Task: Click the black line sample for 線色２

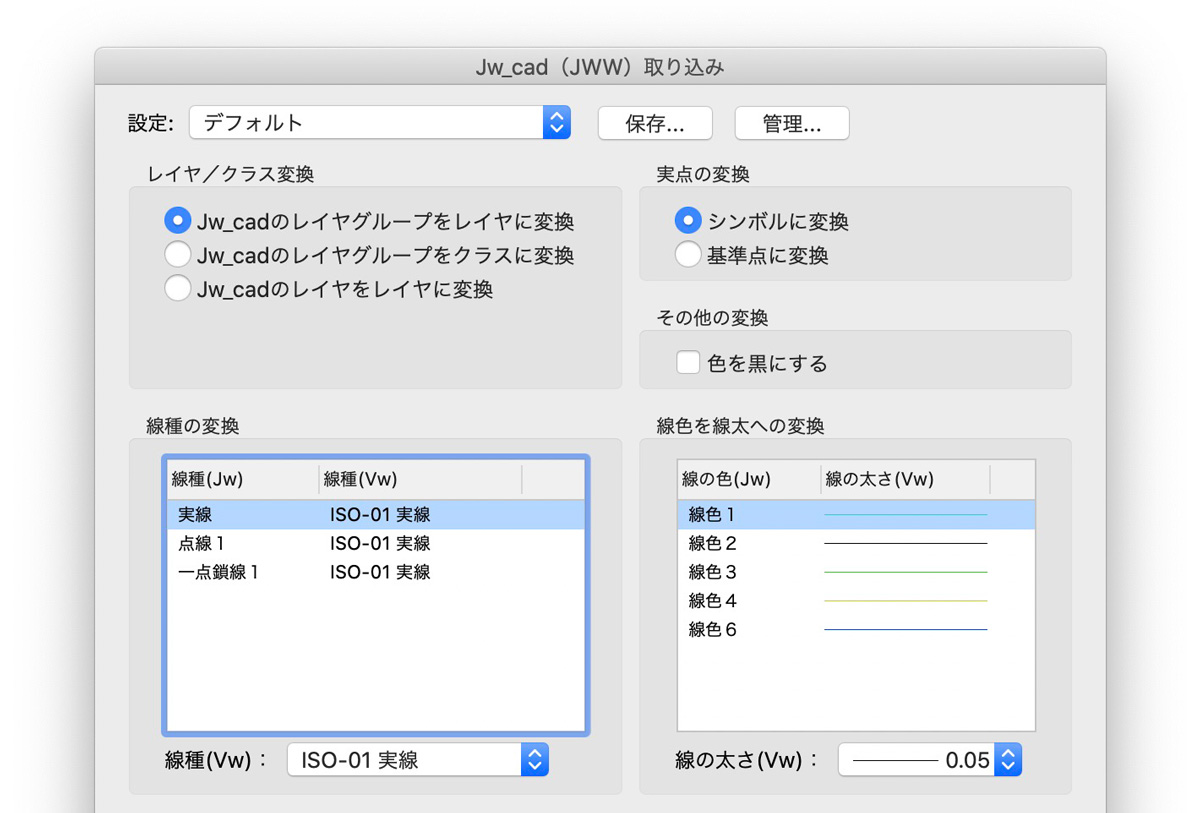Action: tap(905, 543)
